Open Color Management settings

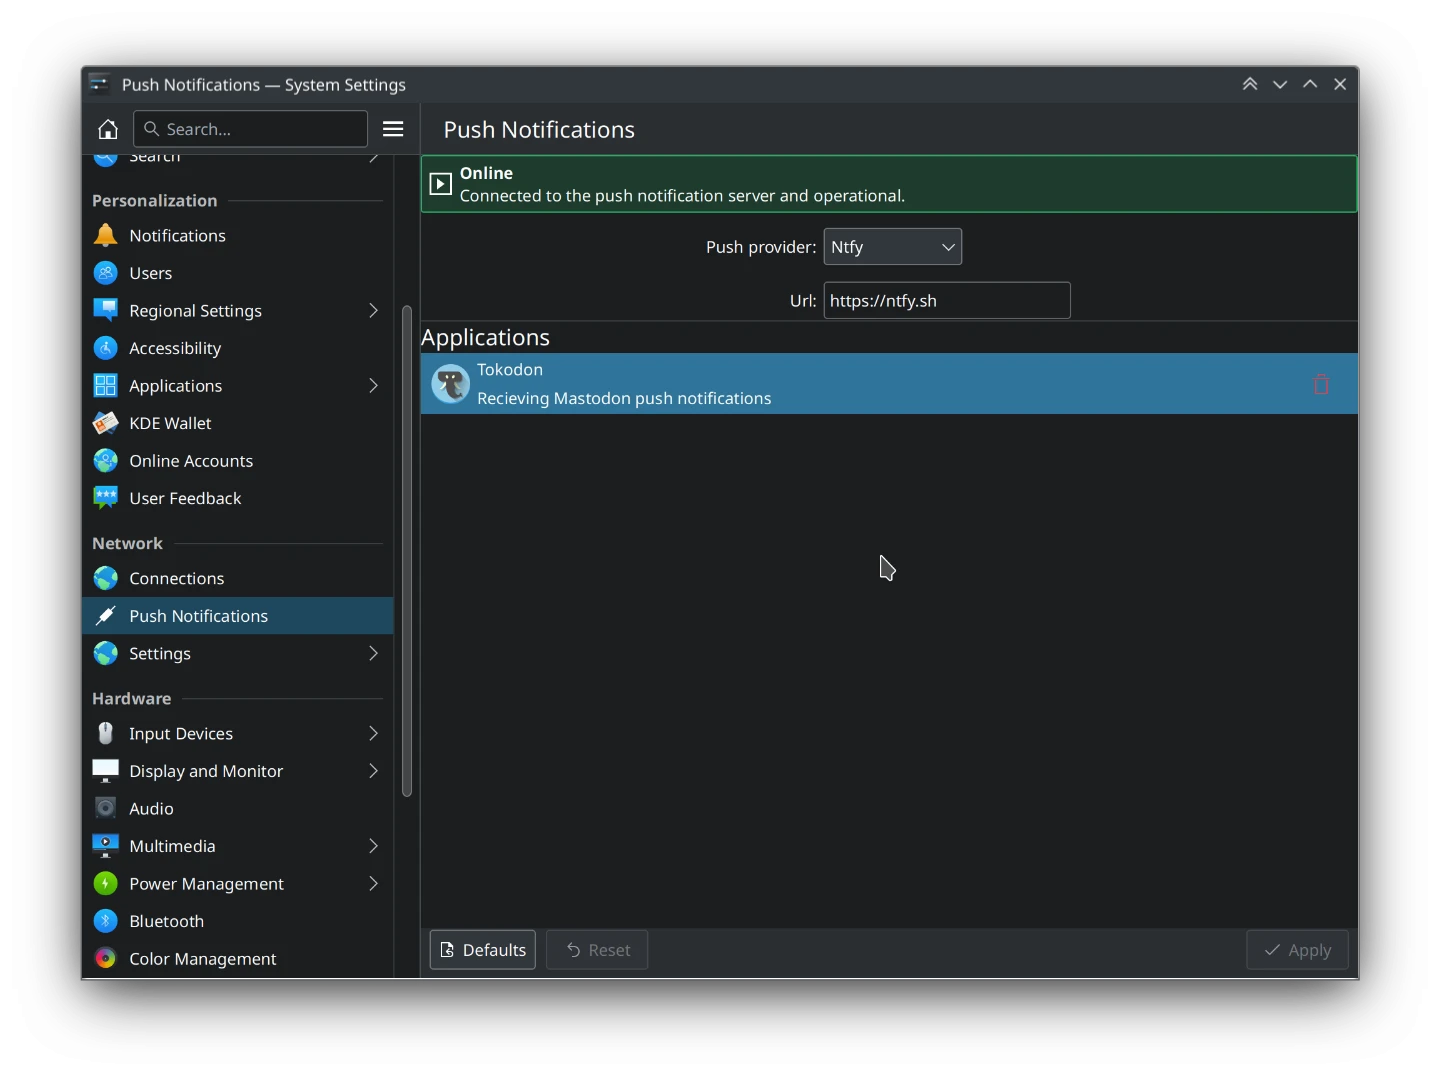point(237,958)
